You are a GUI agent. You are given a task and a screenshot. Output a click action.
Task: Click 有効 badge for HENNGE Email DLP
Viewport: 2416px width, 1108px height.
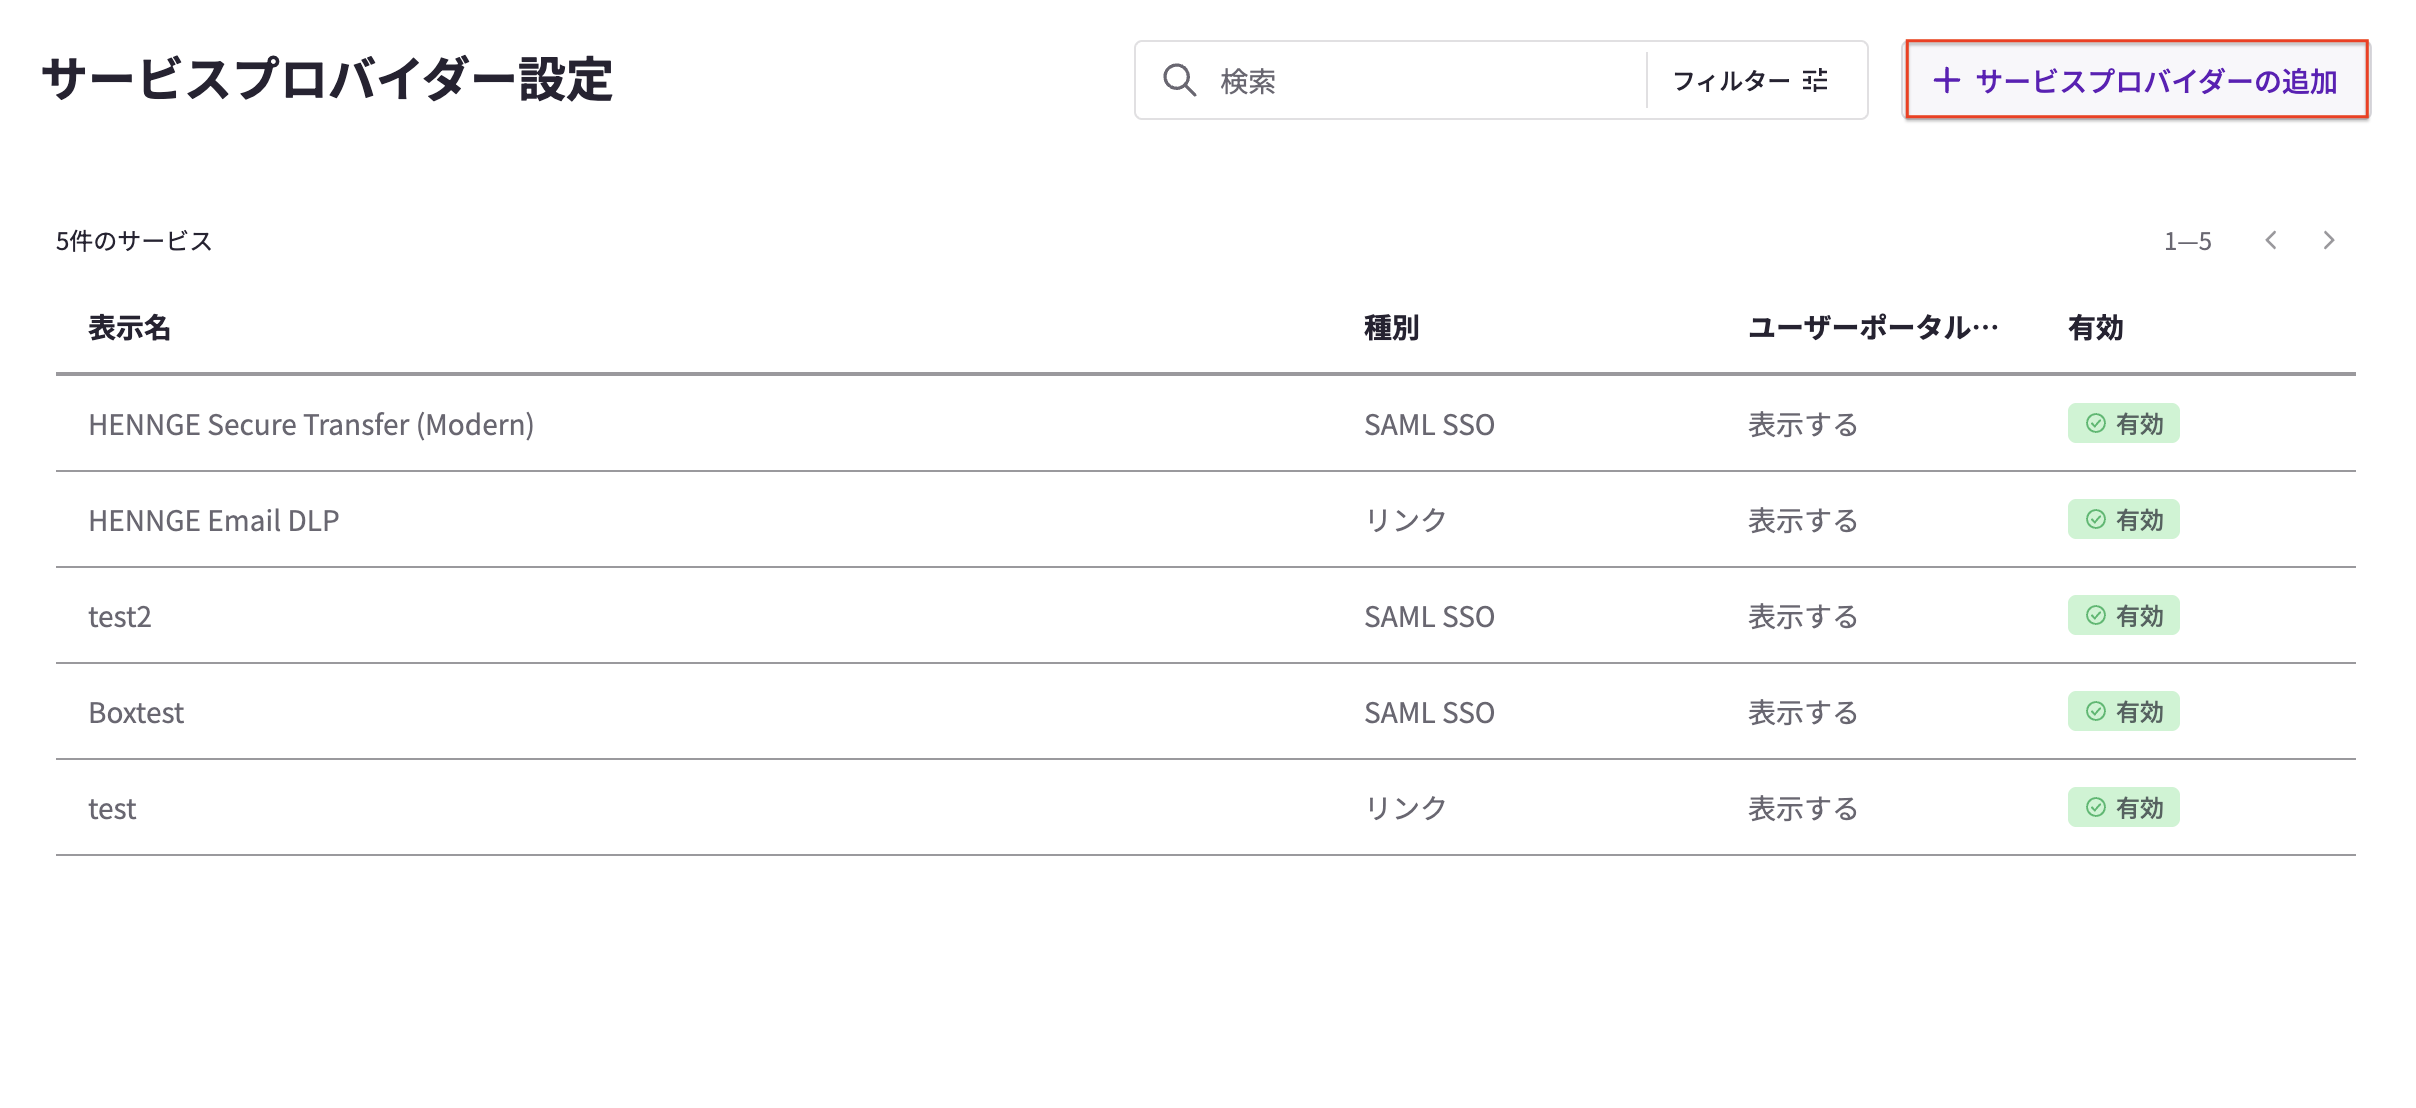pyautogui.click(x=2124, y=520)
